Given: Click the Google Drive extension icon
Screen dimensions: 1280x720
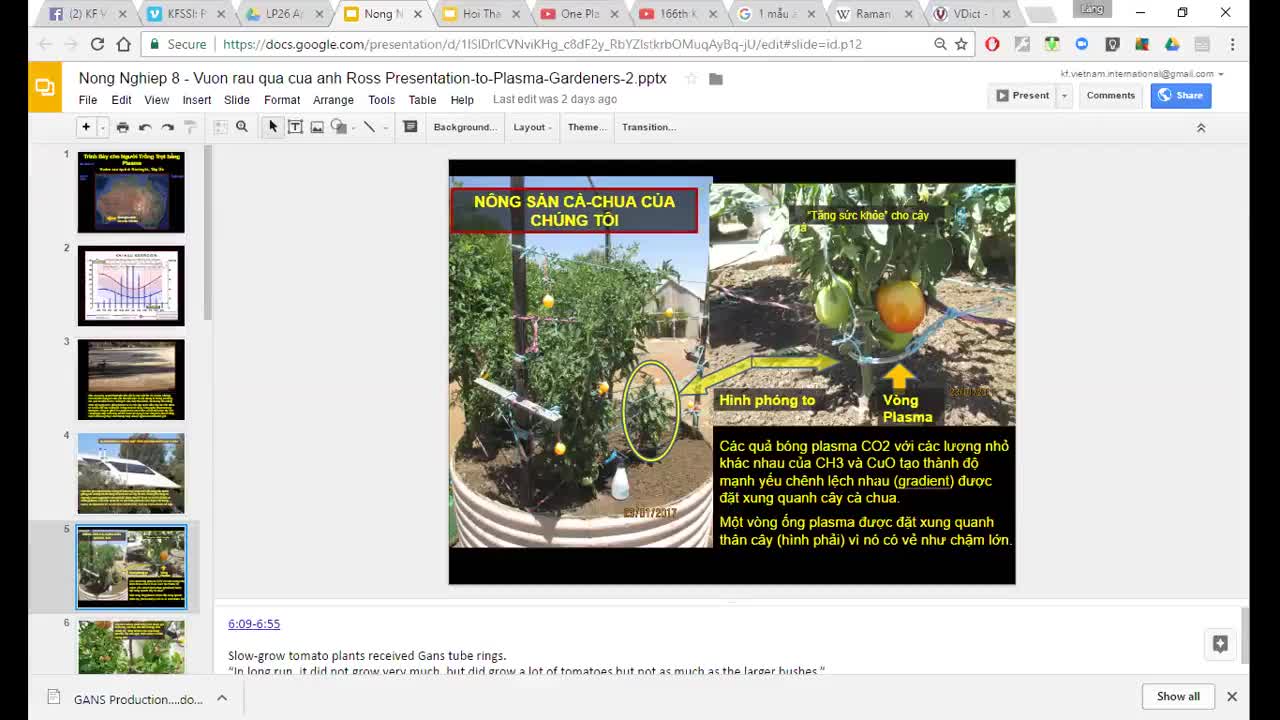Looking at the screenshot, I should pos(1172,44).
